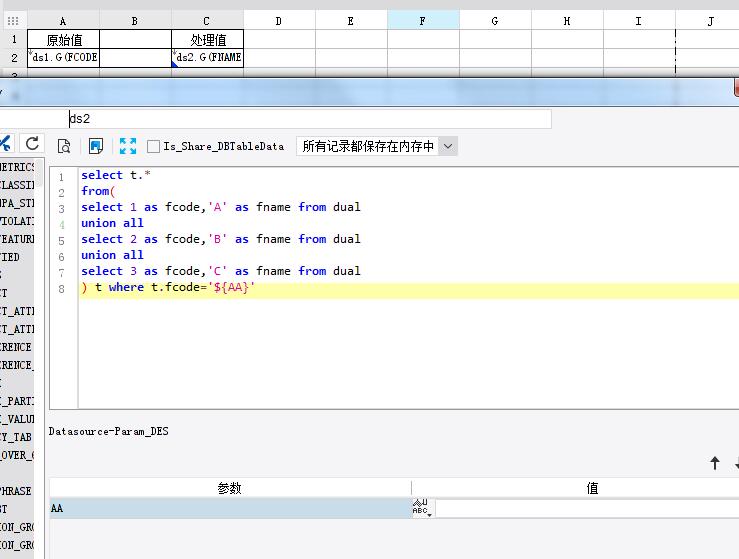Screen dimensions: 739x559
Task: Click SQL line 2 'from('
Action: coord(98,191)
